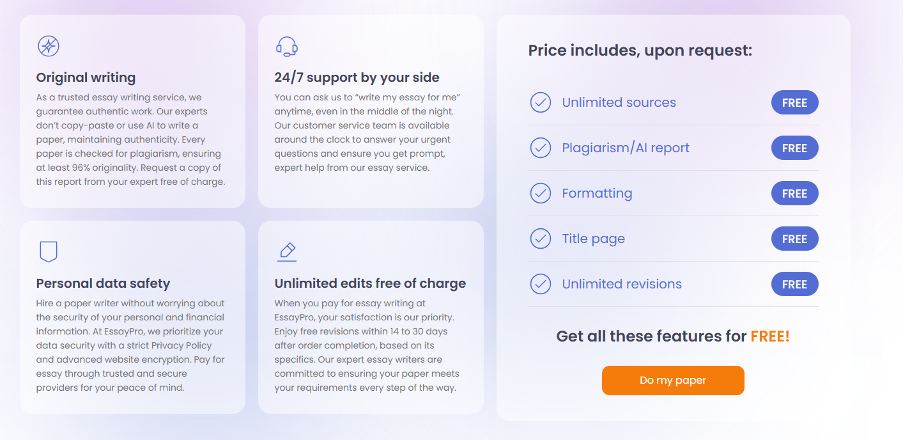Click the checkmark icon beside Formatting
Screen dimensions: 904x440
pyautogui.click(x=540, y=193)
